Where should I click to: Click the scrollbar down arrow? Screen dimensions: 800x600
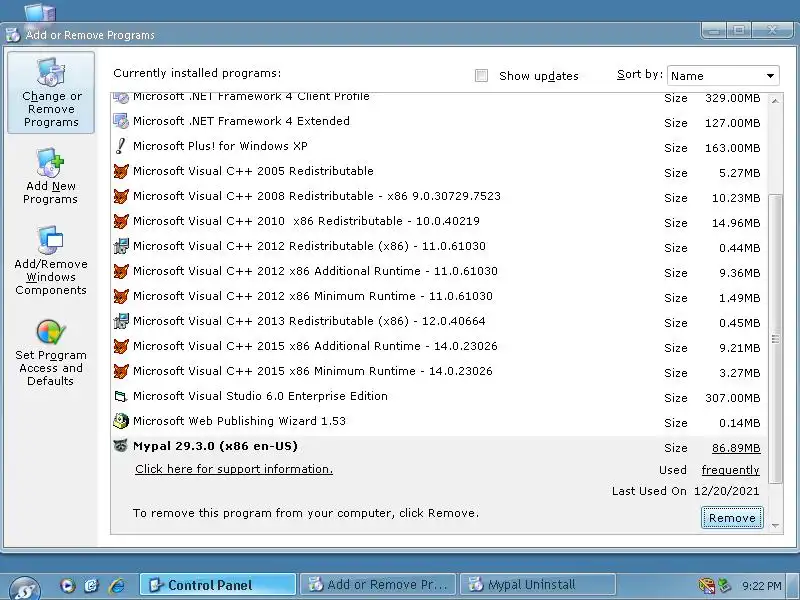(775, 526)
